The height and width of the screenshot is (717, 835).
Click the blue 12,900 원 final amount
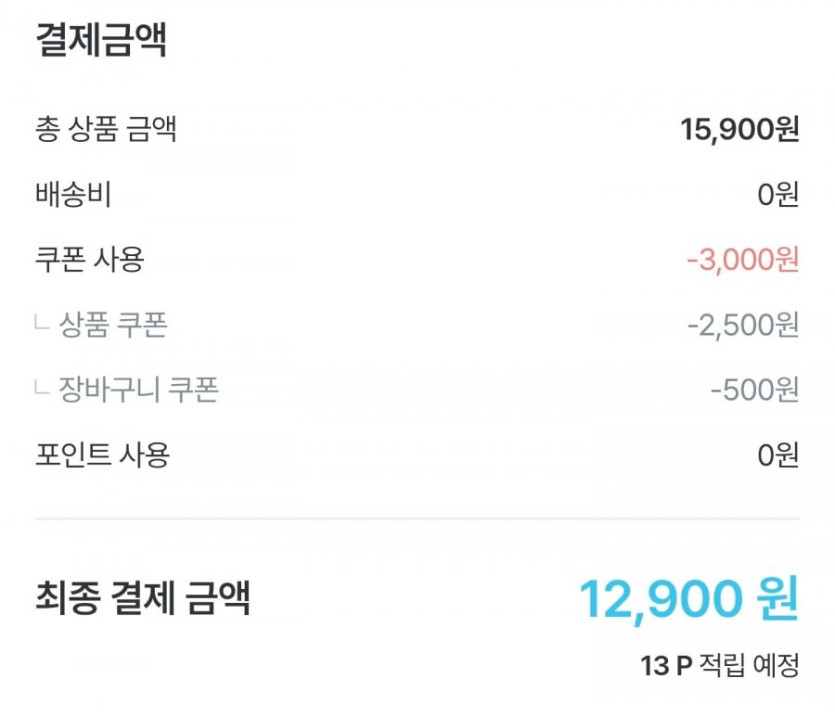click(689, 598)
